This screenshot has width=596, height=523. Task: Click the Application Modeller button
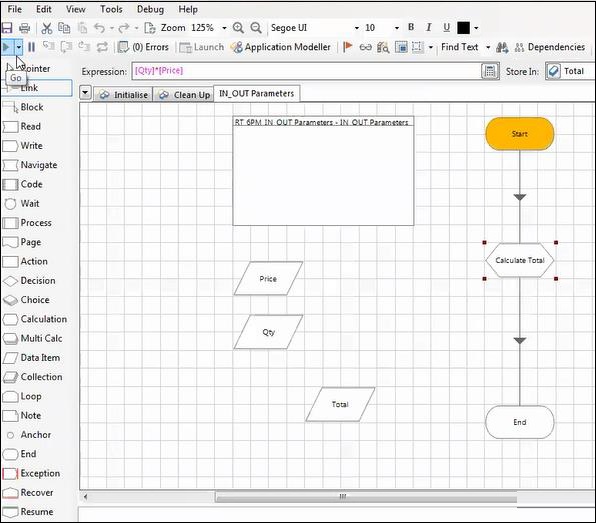(281, 47)
